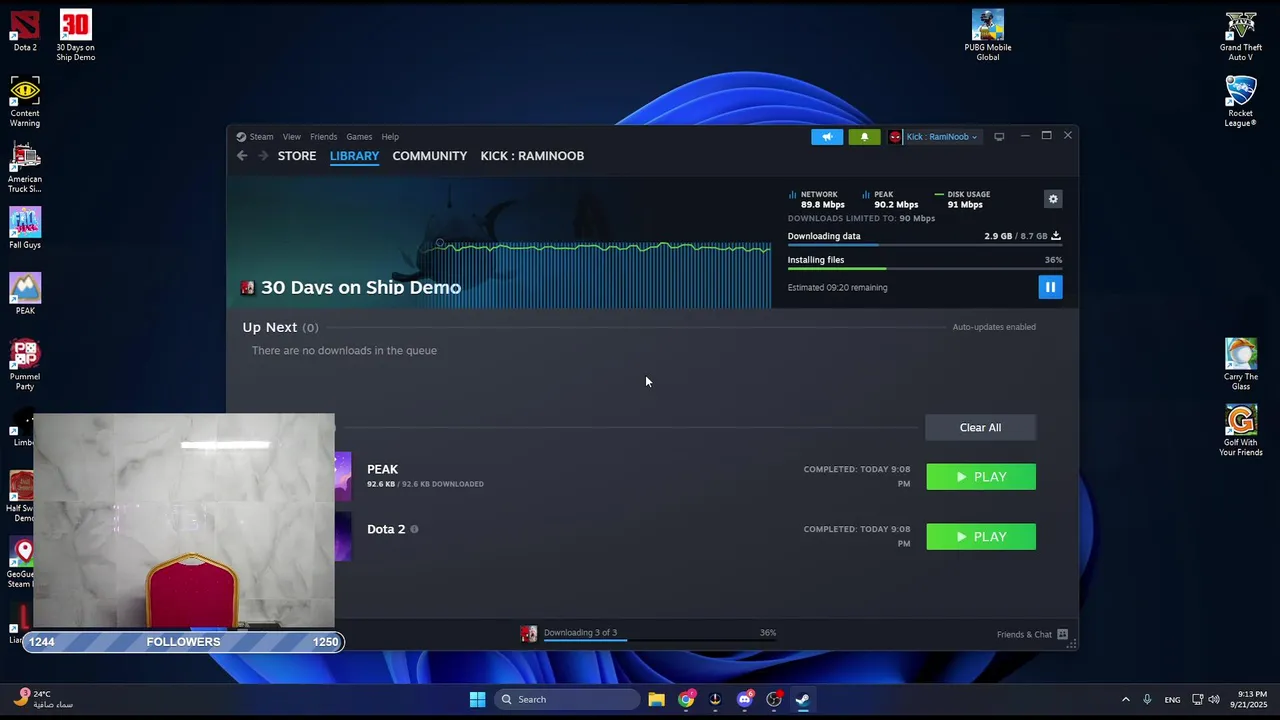Open Golf With Your Friends desktop shortcut
Image resolution: width=1280 pixels, height=720 pixels.
click(x=1240, y=431)
